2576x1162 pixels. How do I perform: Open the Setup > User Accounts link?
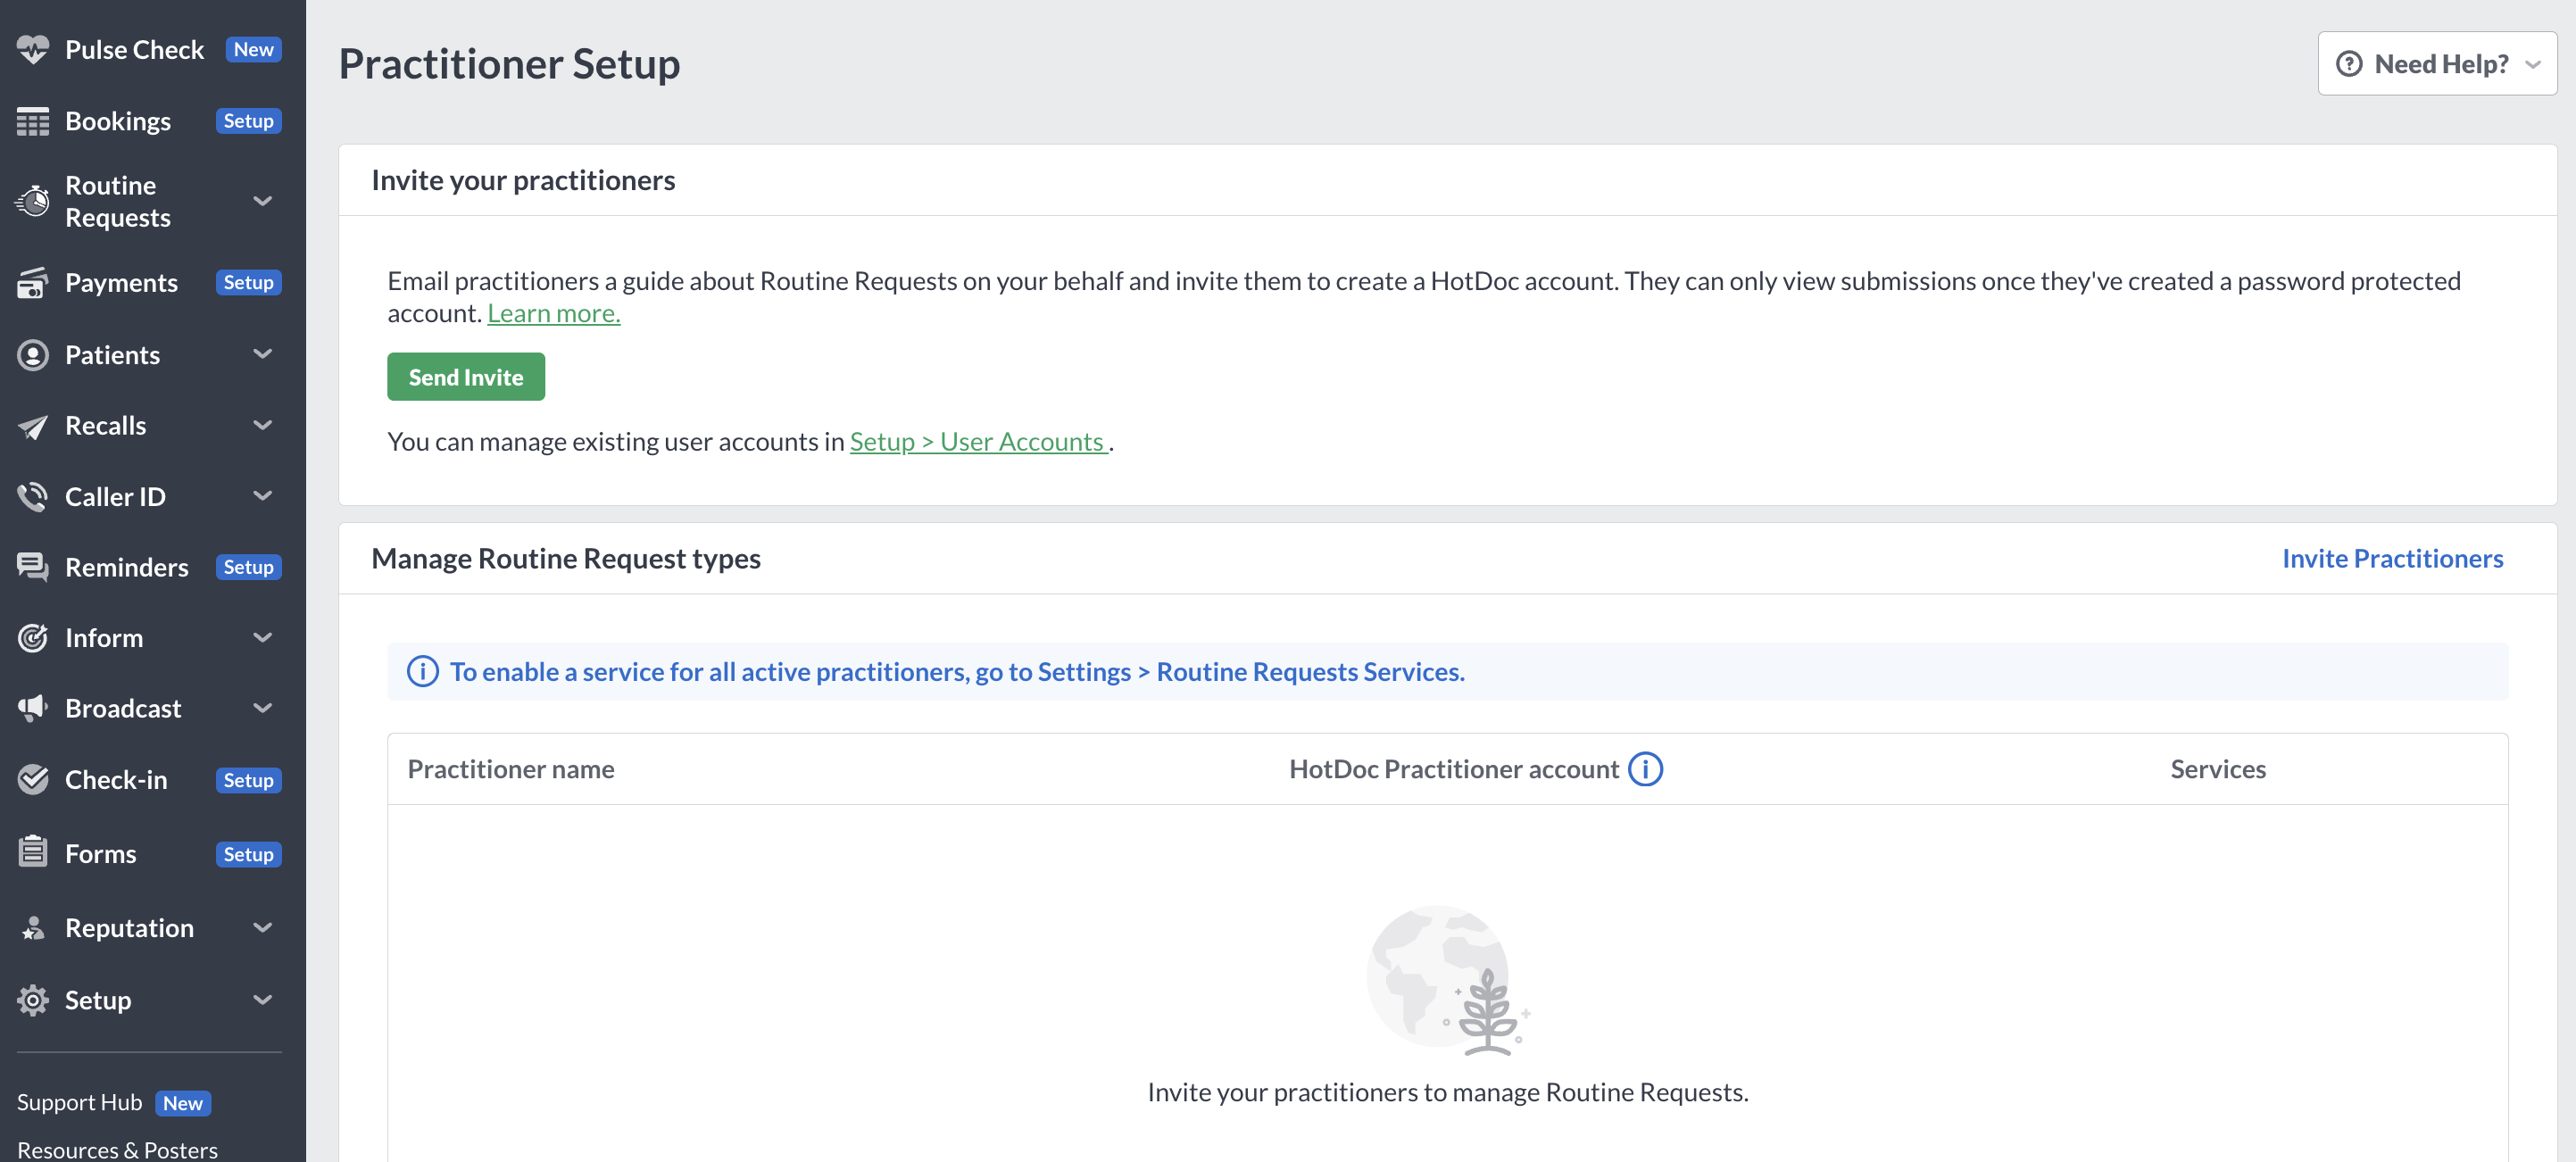click(x=979, y=441)
